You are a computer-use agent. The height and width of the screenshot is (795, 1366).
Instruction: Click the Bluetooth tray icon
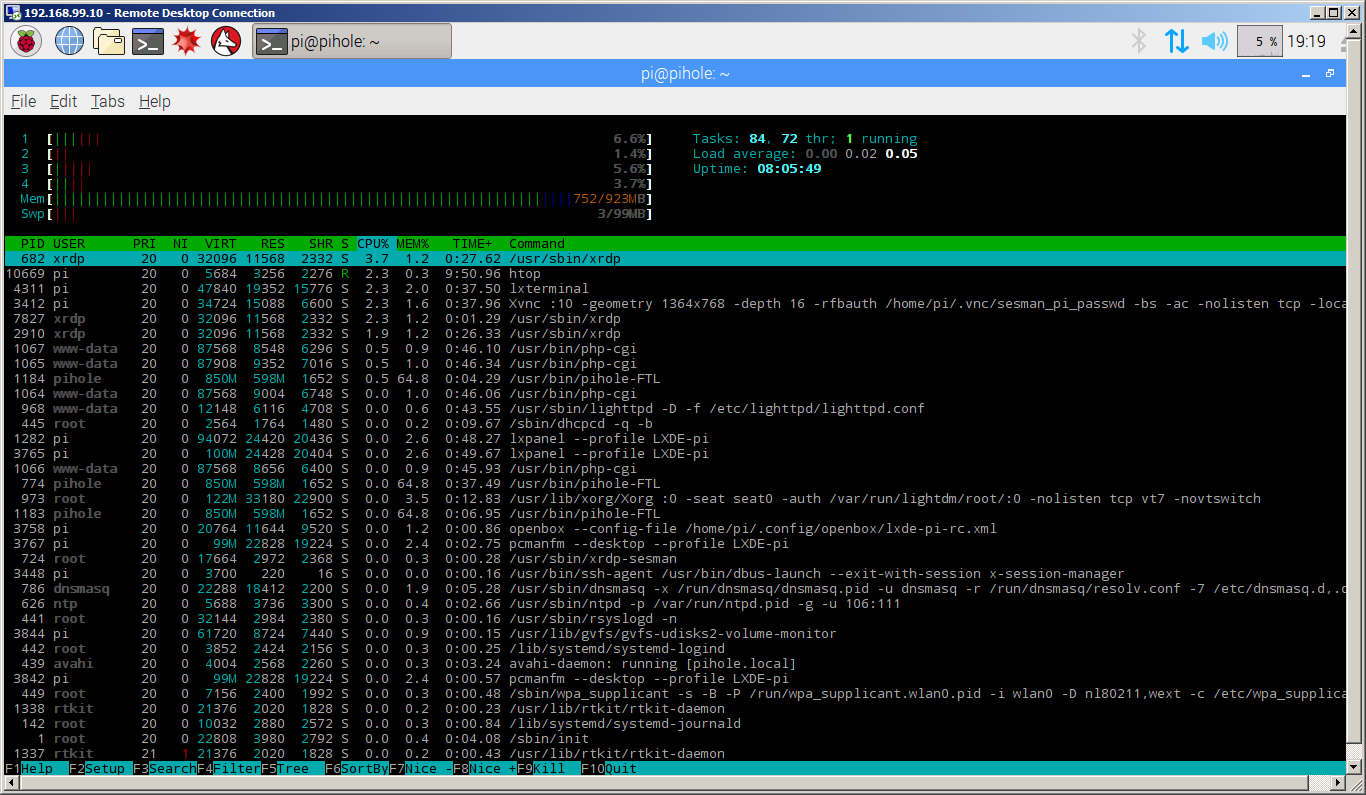pyautogui.click(x=1138, y=41)
